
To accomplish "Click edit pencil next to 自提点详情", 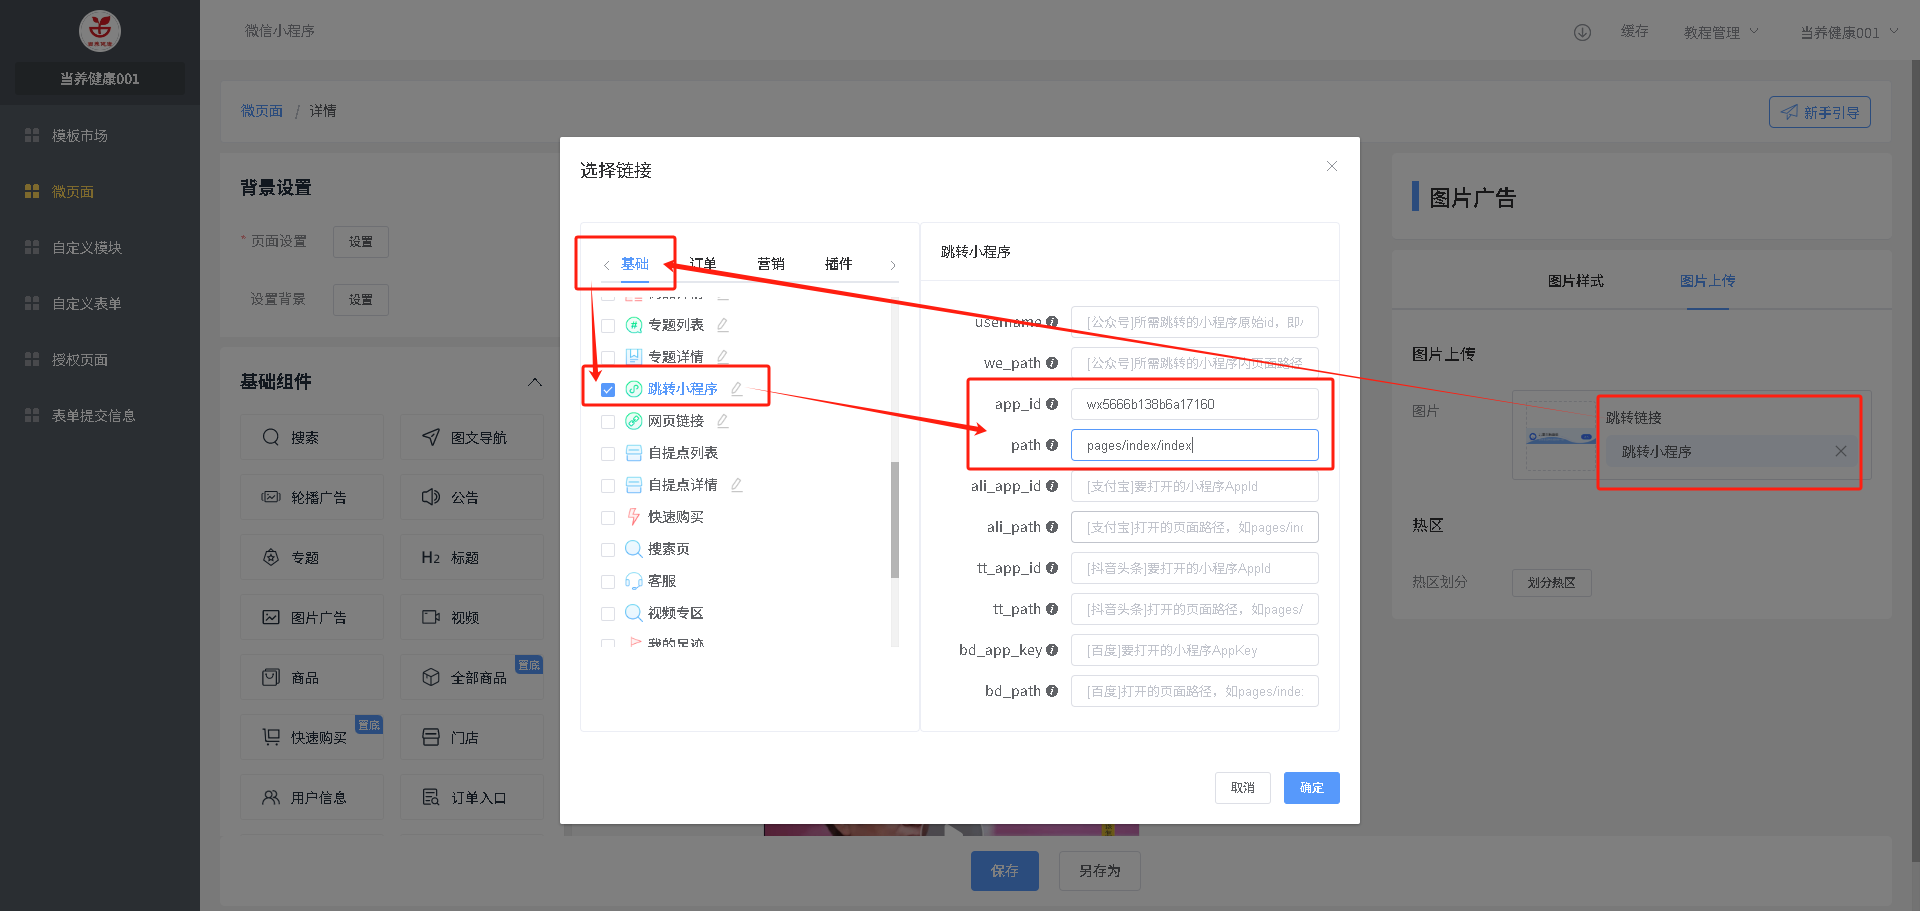I will point(736,485).
